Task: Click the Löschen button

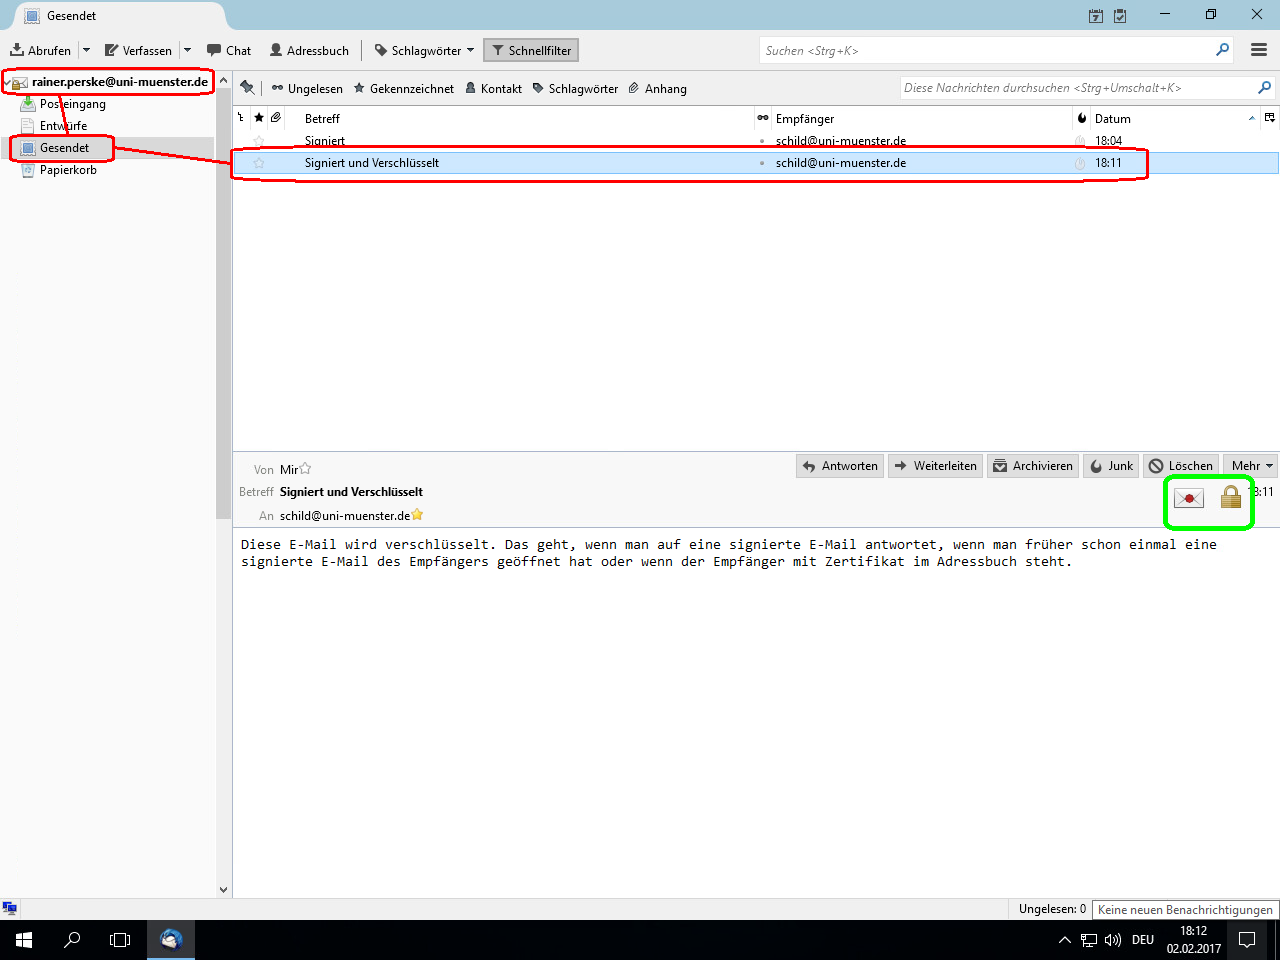Action: coord(1180,466)
